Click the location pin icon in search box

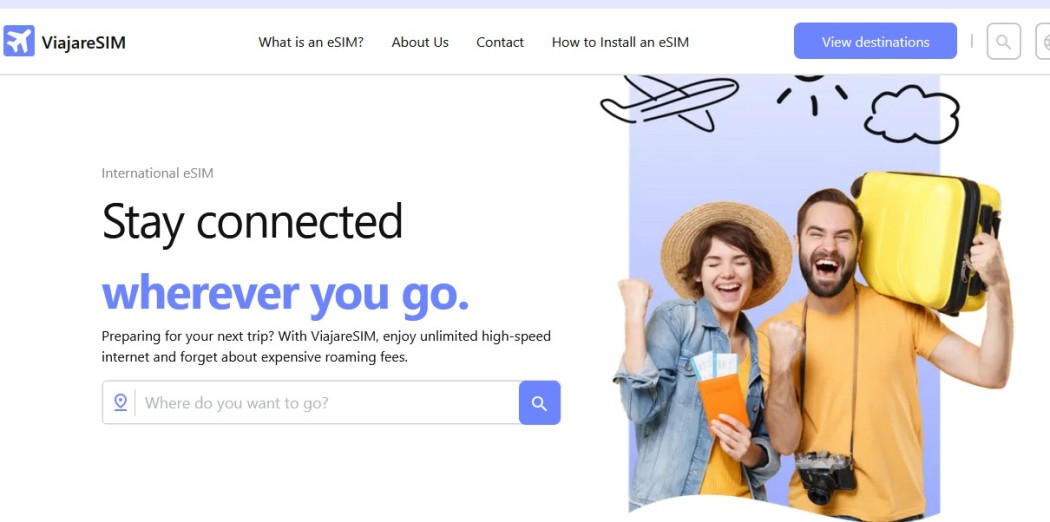(121, 402)
